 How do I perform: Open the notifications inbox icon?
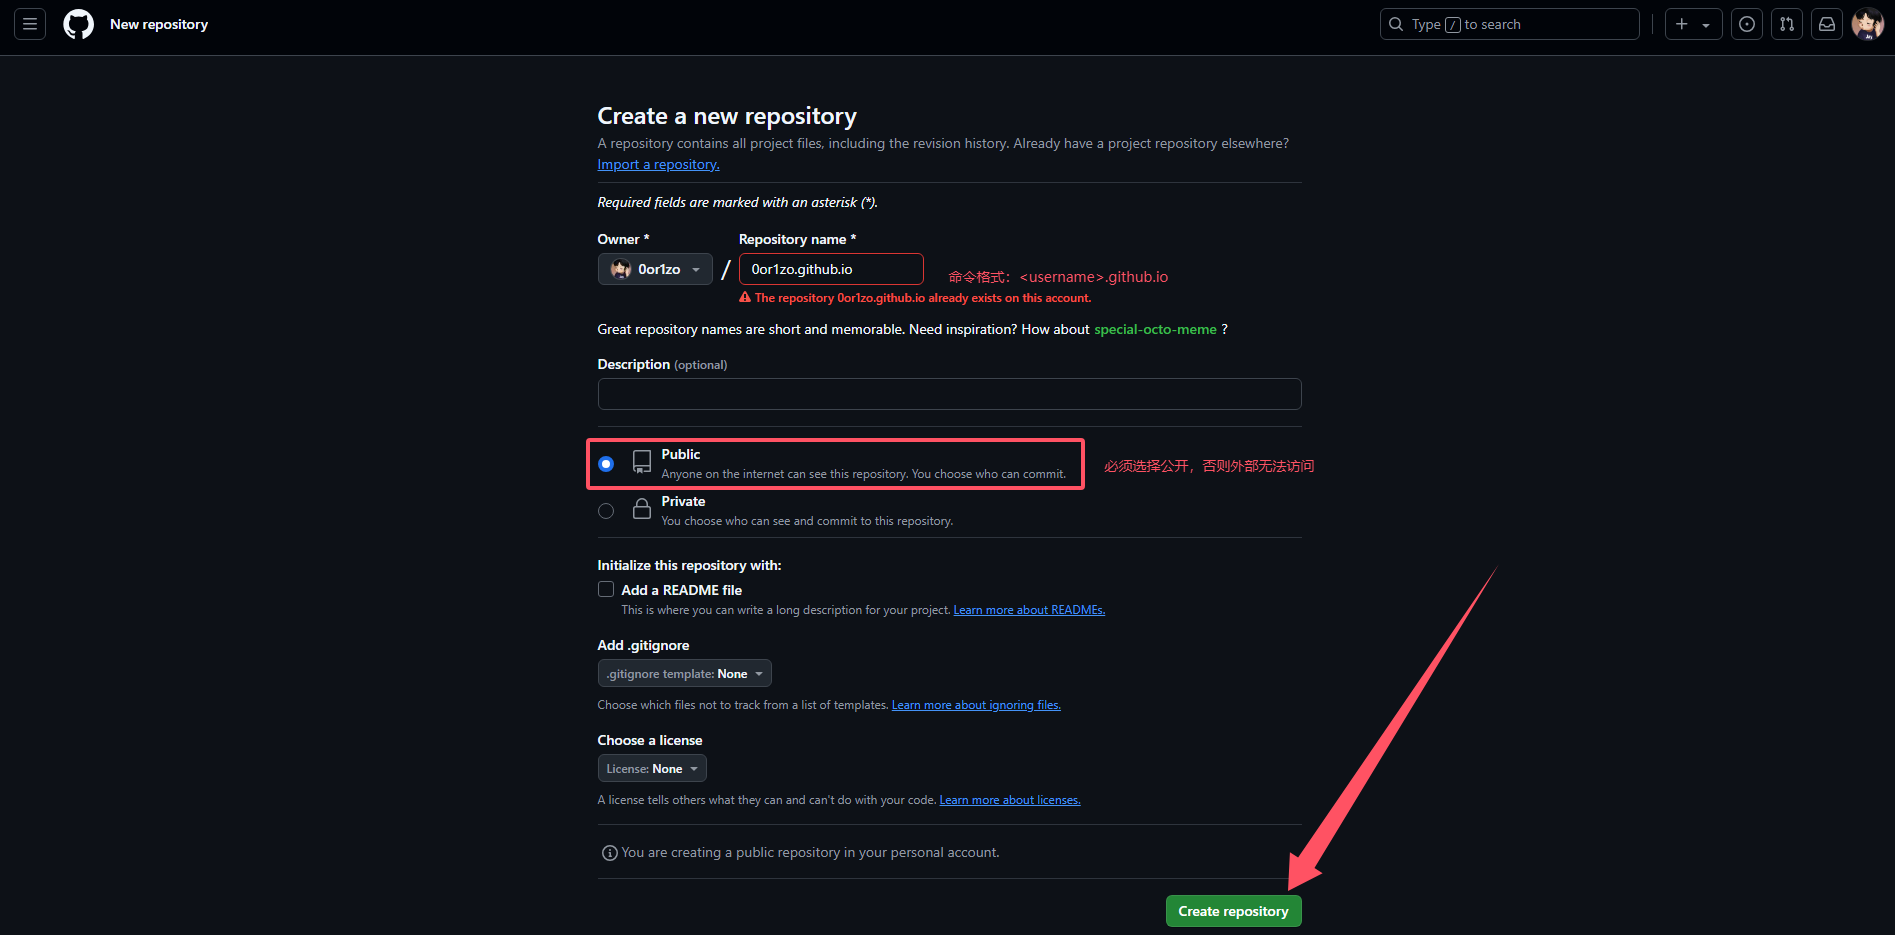1827,24
